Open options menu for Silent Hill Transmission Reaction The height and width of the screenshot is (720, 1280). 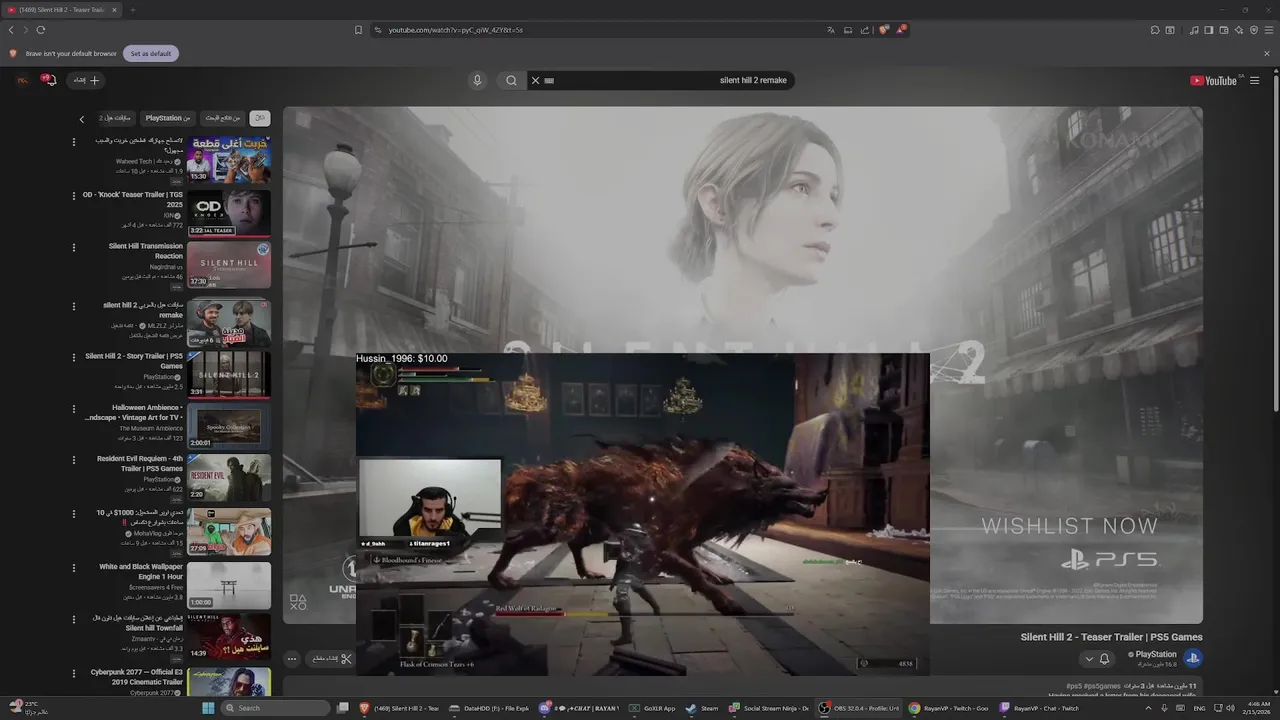pyautogui.click(x=73, y=247)
